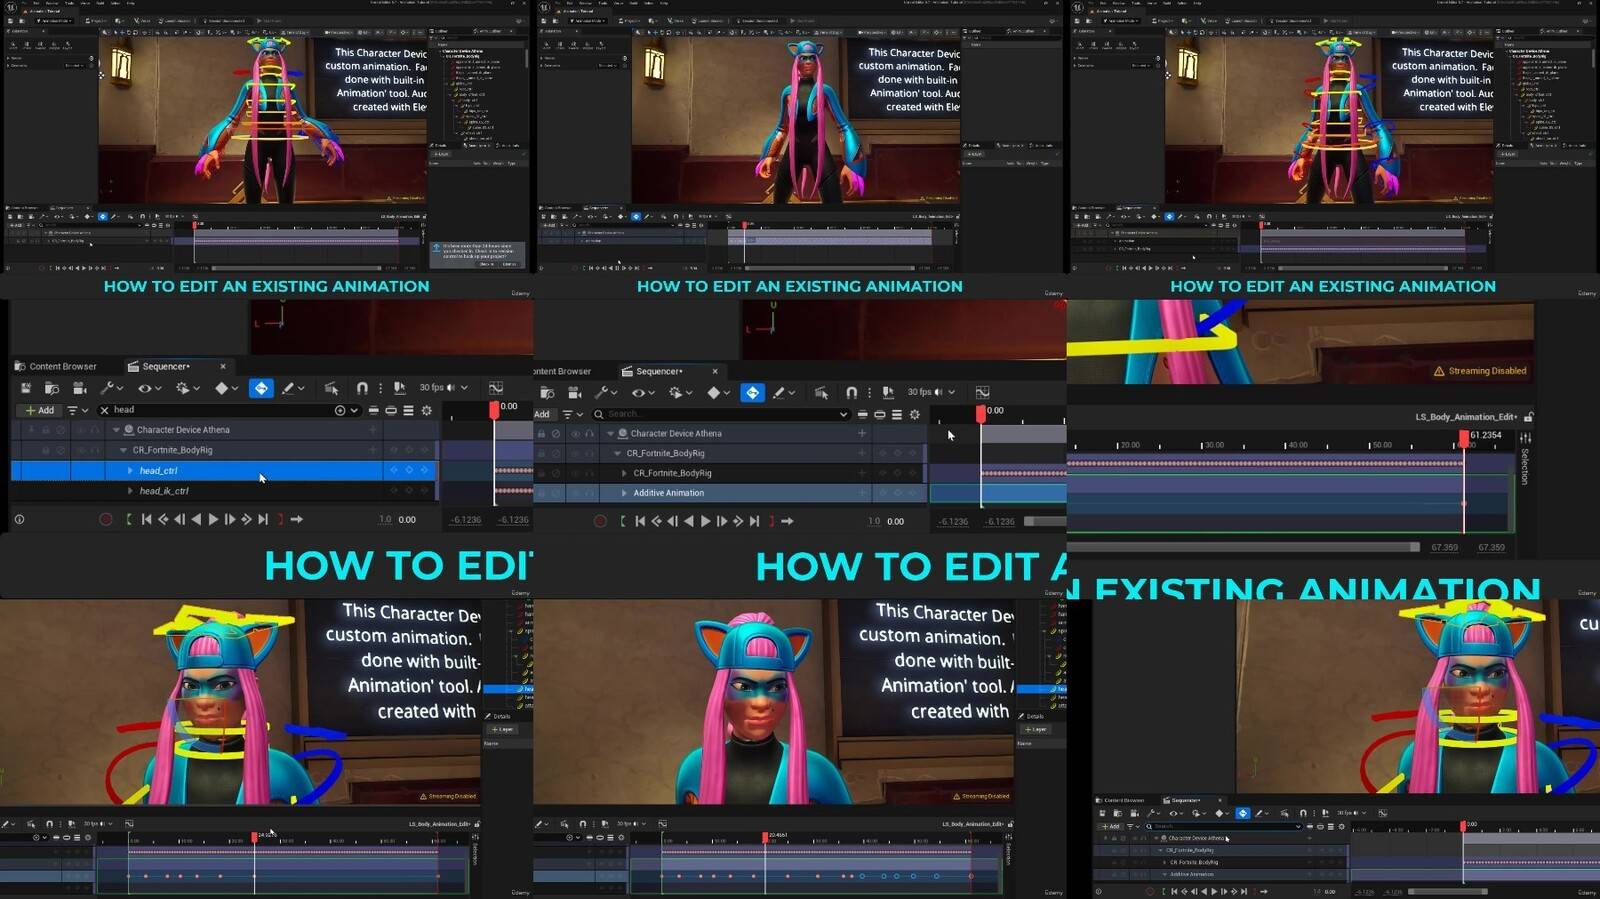Screen dimensions: 1600x899
Task: Add a keyframe on the head_ctrl row
Action: pyautogui.click(x=409, y=470)
